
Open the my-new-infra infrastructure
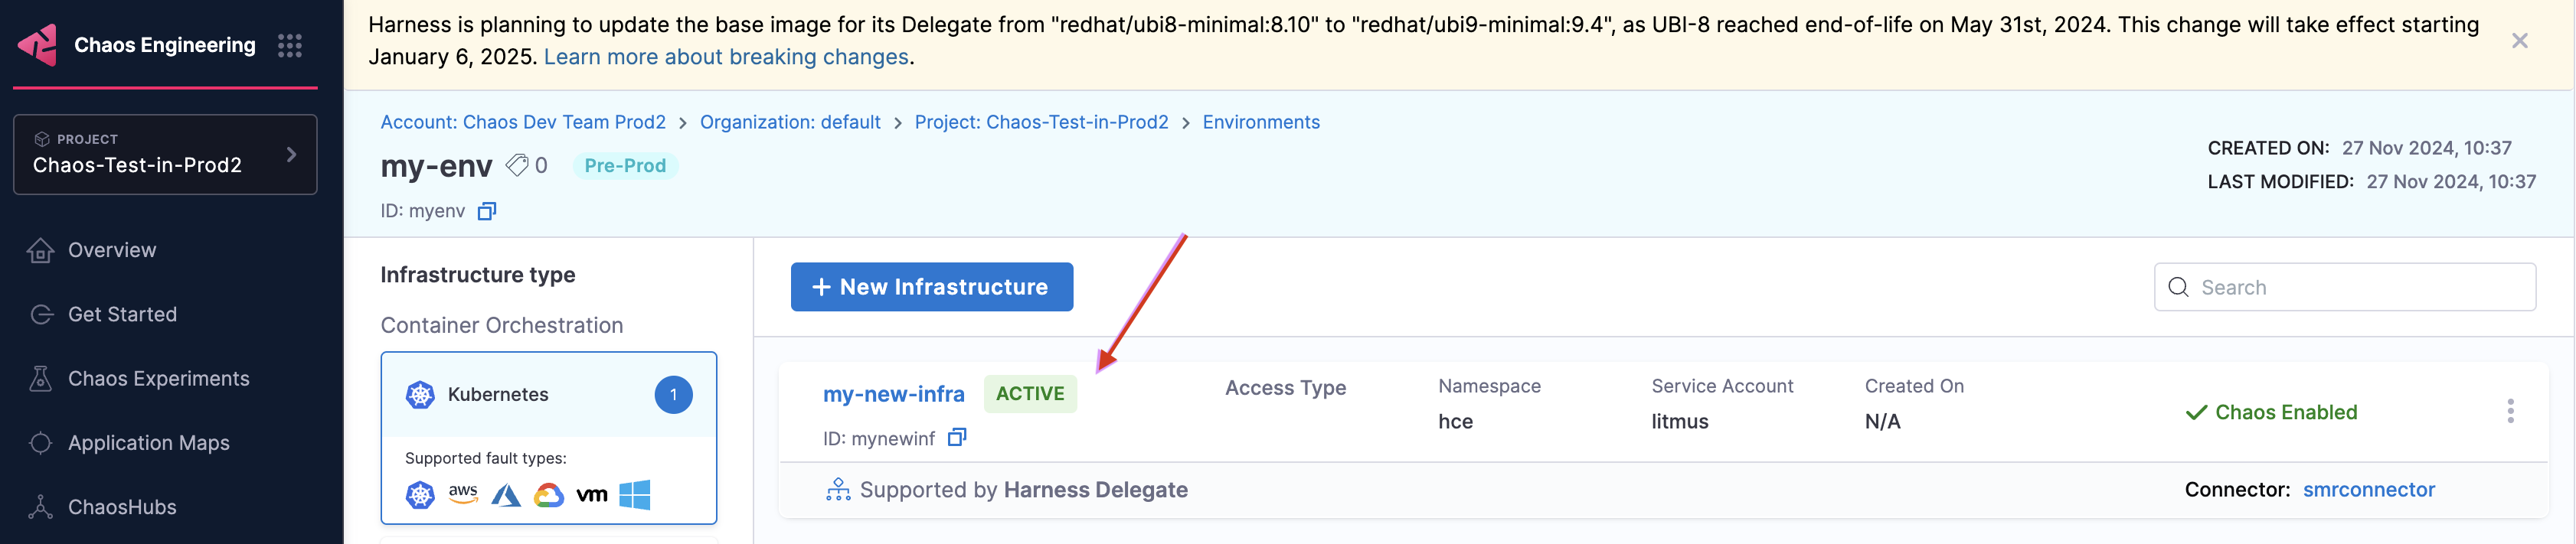click(x=893, y=394)
